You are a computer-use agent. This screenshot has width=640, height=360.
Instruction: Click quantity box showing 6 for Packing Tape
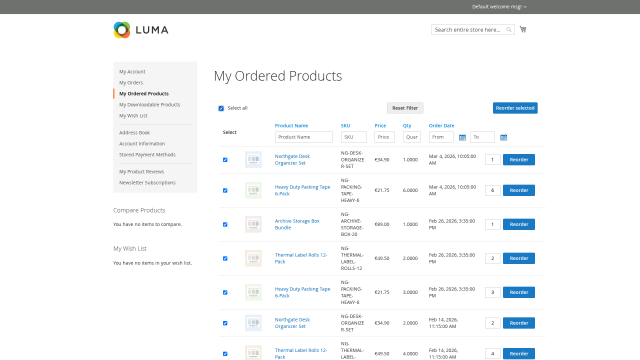[x=493, y=190]
